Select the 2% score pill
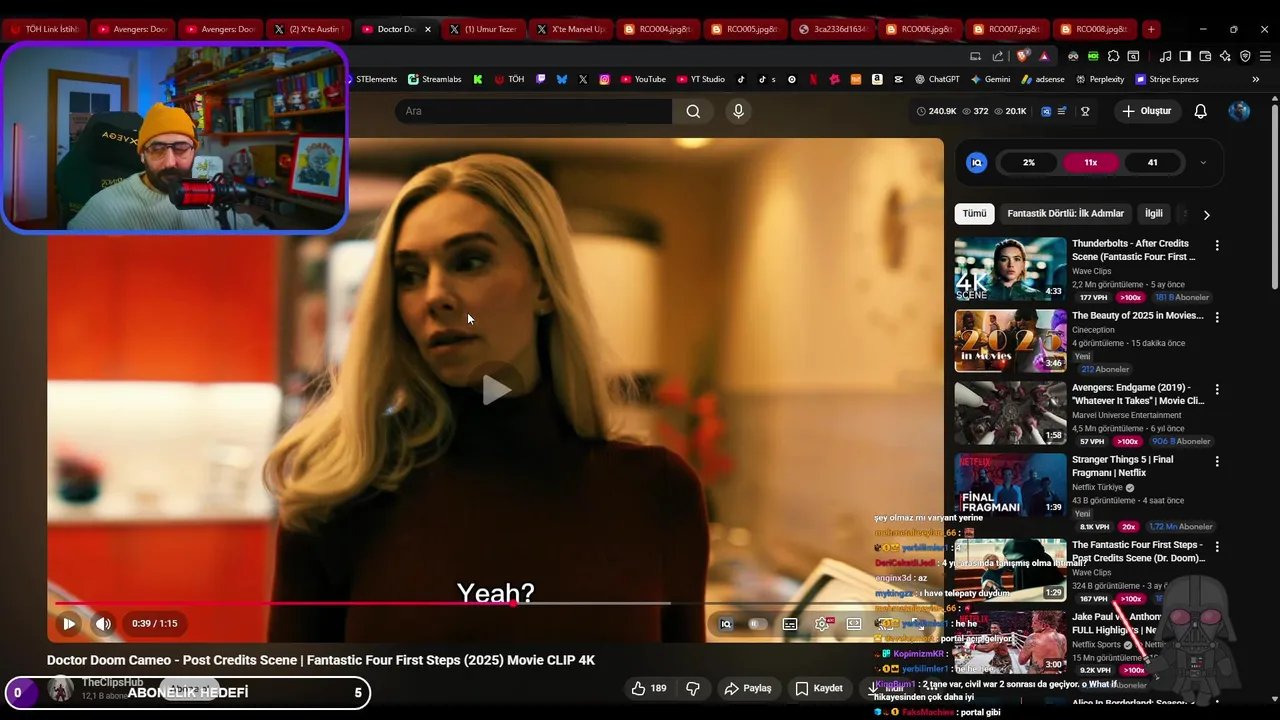This screenshot has width=1280, height=720. (1029, 162)
